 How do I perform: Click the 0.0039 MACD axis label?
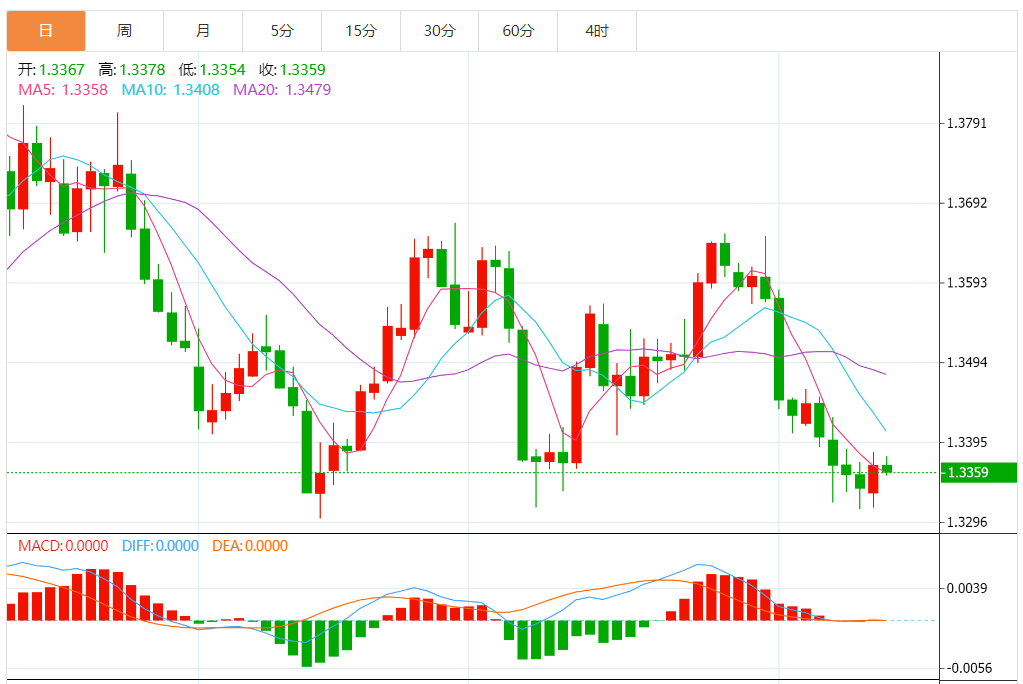967,589
